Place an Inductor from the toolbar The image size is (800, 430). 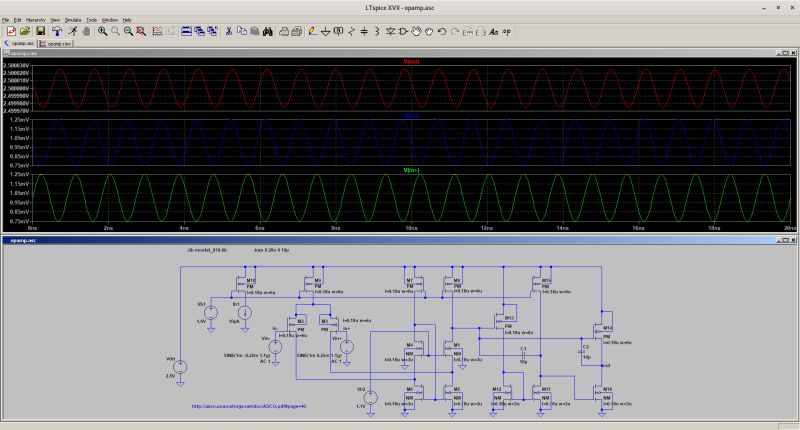point(377,32)
